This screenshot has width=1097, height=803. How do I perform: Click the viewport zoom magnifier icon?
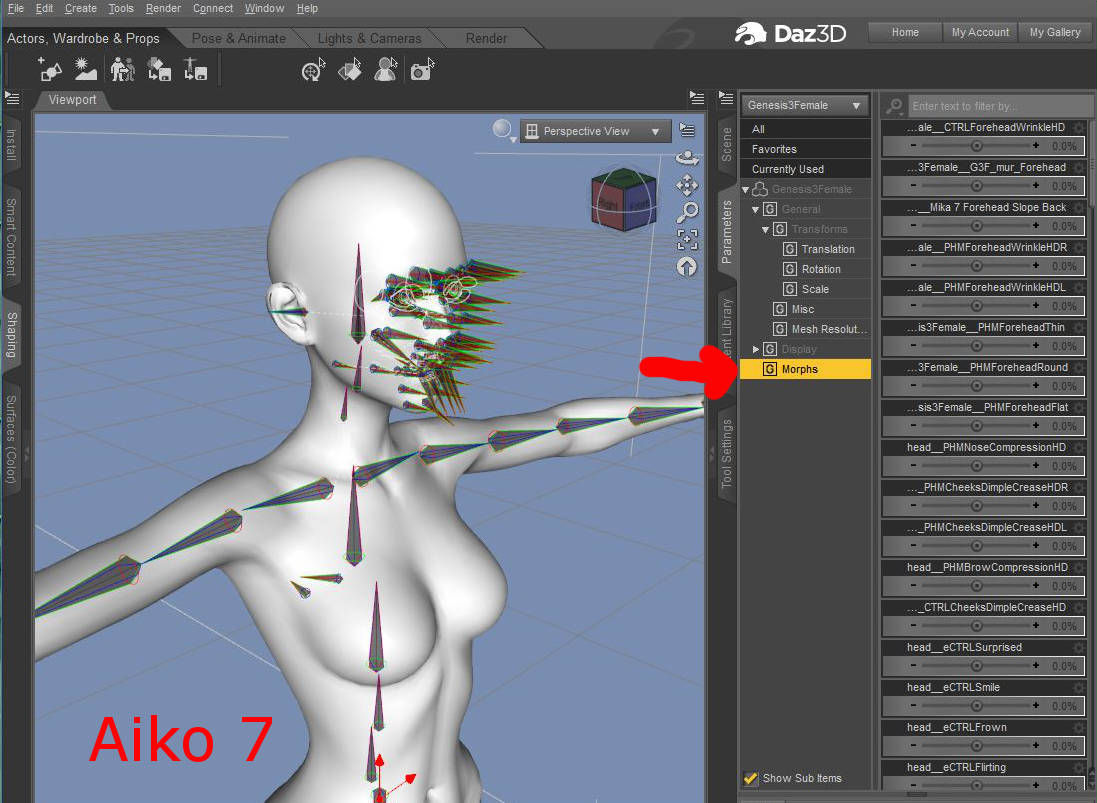pos(687,212)
